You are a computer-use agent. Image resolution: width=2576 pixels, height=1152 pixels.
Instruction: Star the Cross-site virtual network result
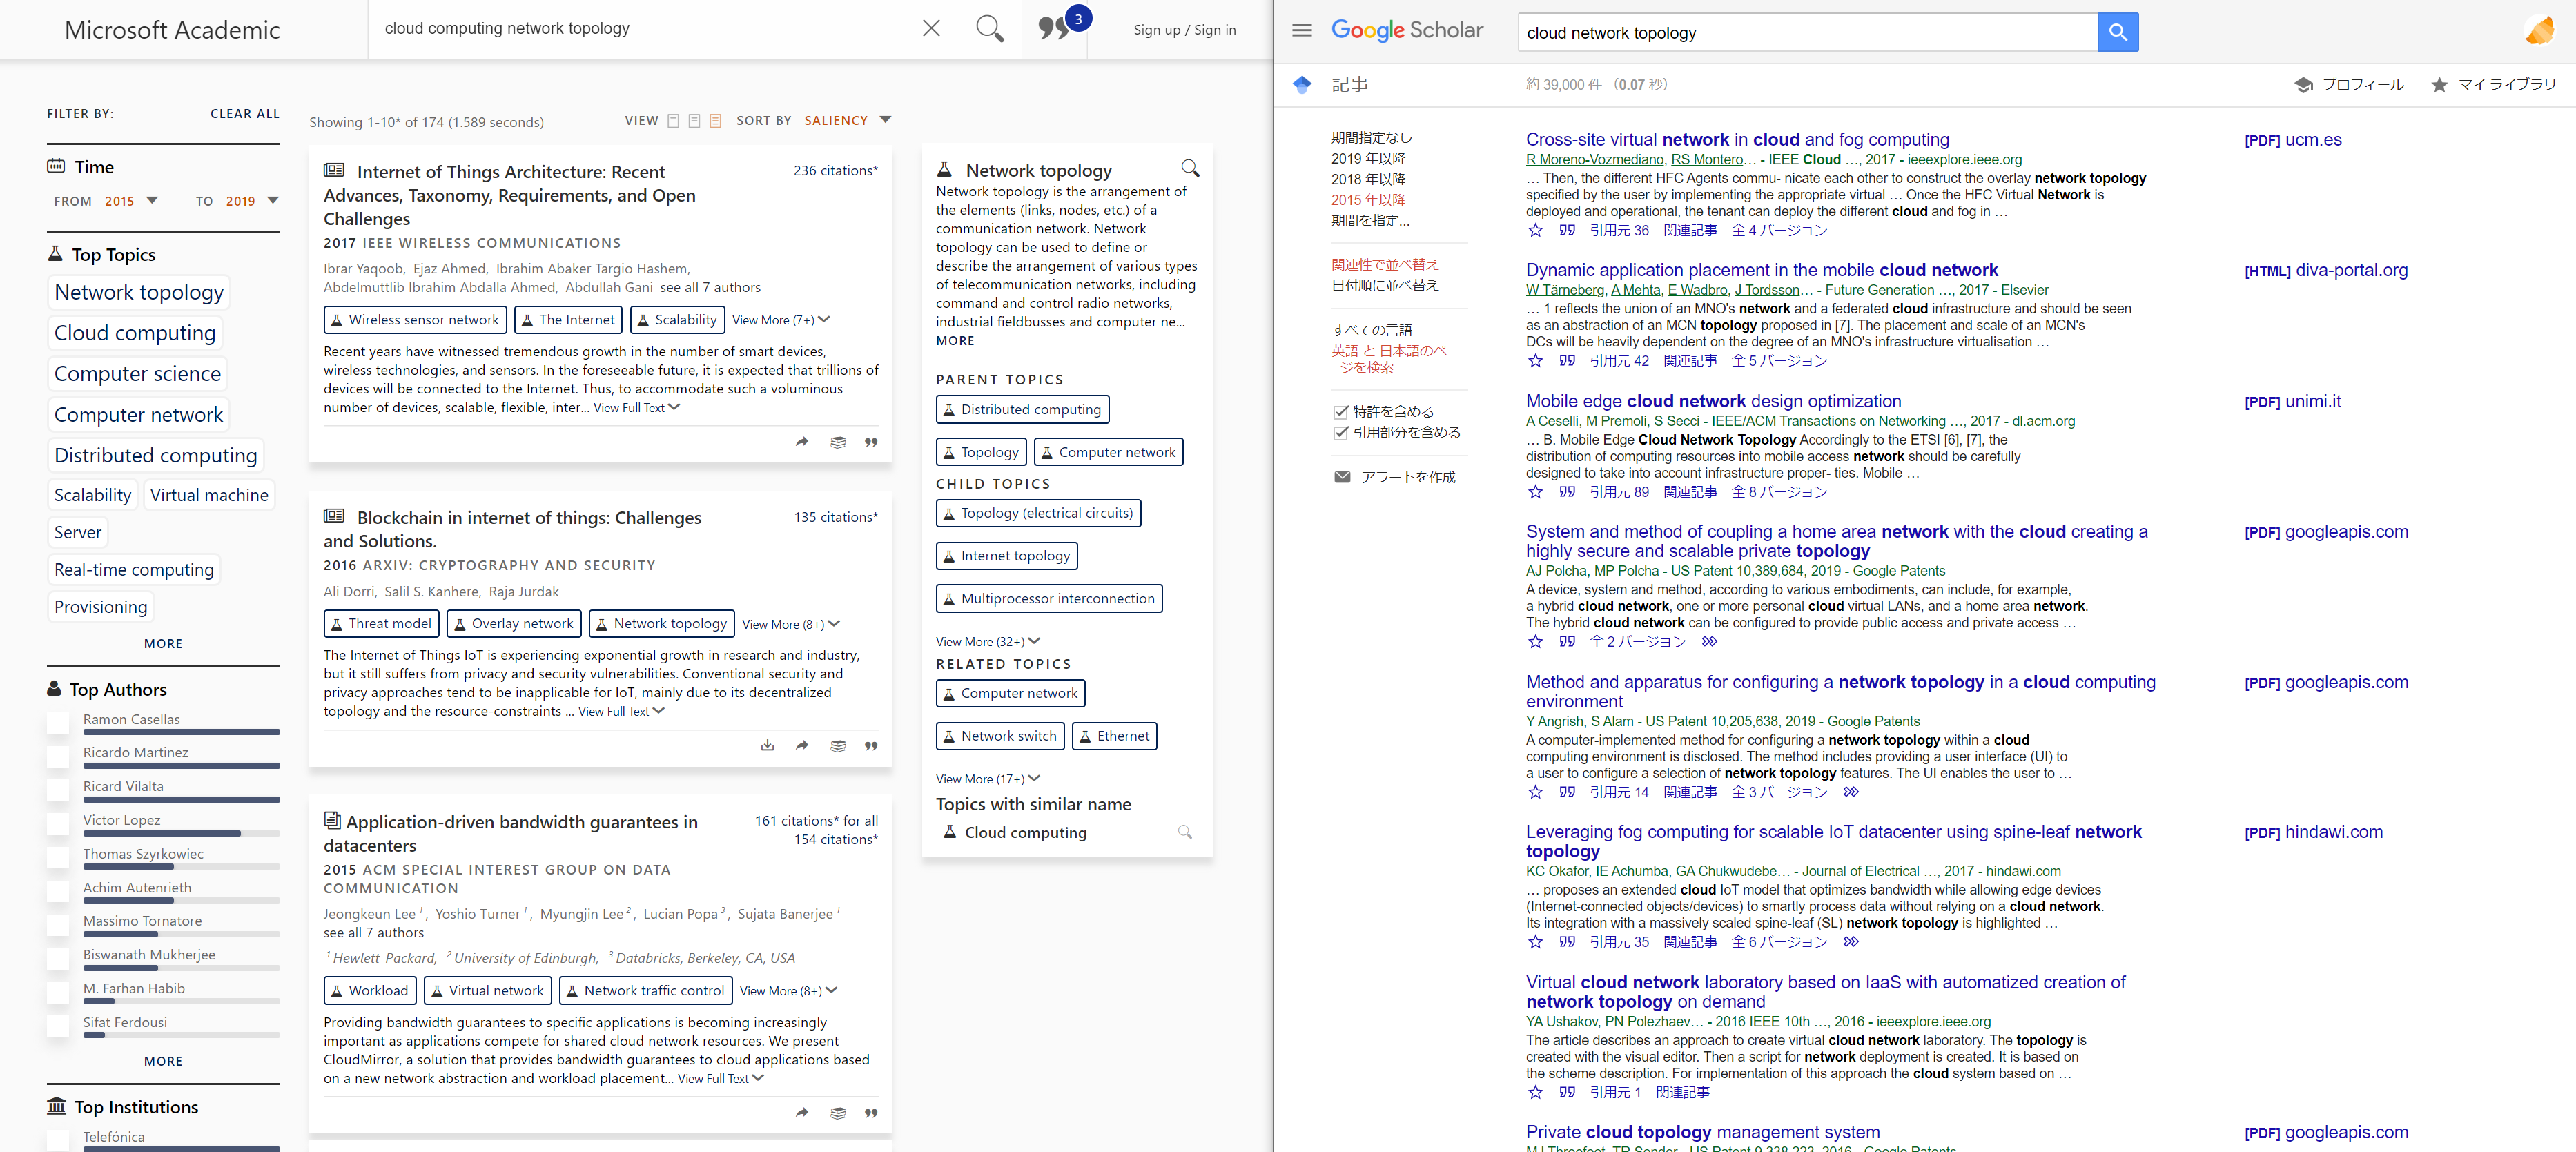tap(1535, 230)
